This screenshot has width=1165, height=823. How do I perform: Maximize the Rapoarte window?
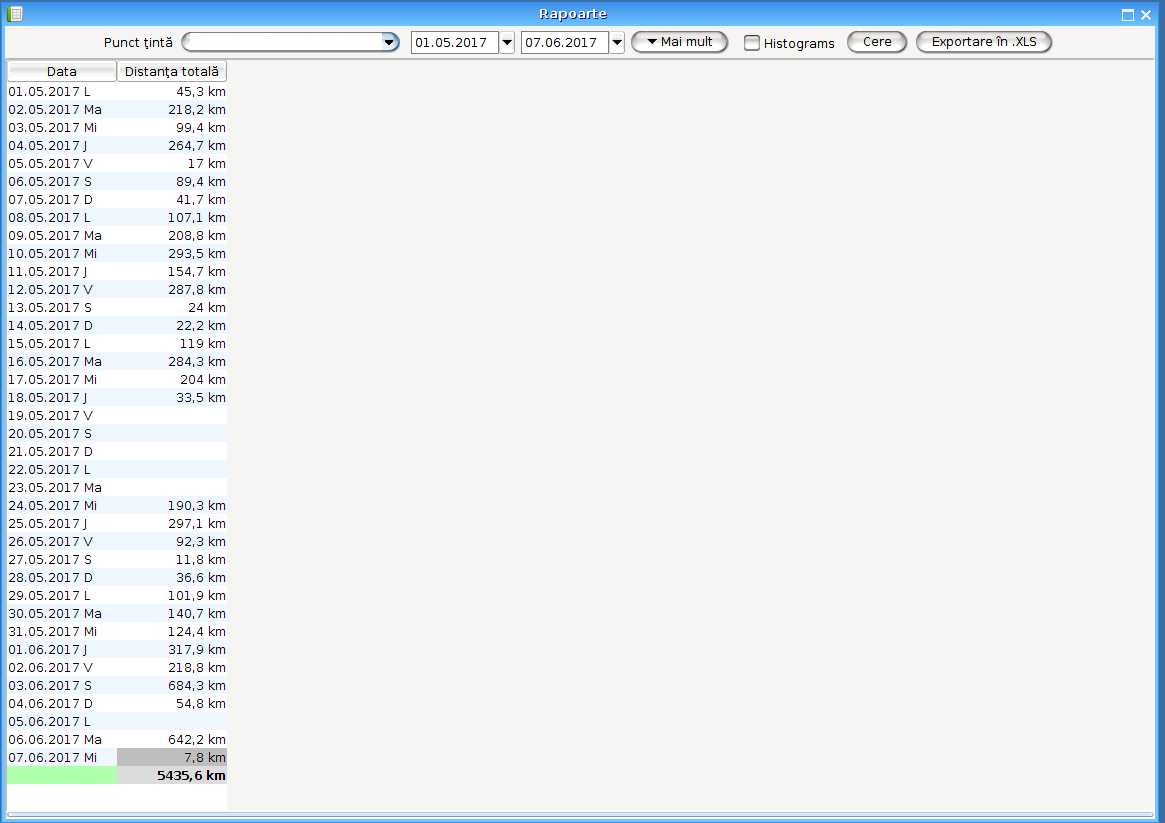[x=1128, y=15]
